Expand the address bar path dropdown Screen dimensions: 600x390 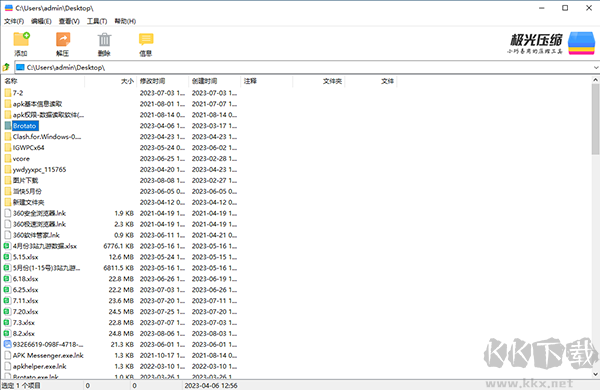pyautogui.click(x=596, y=67)
